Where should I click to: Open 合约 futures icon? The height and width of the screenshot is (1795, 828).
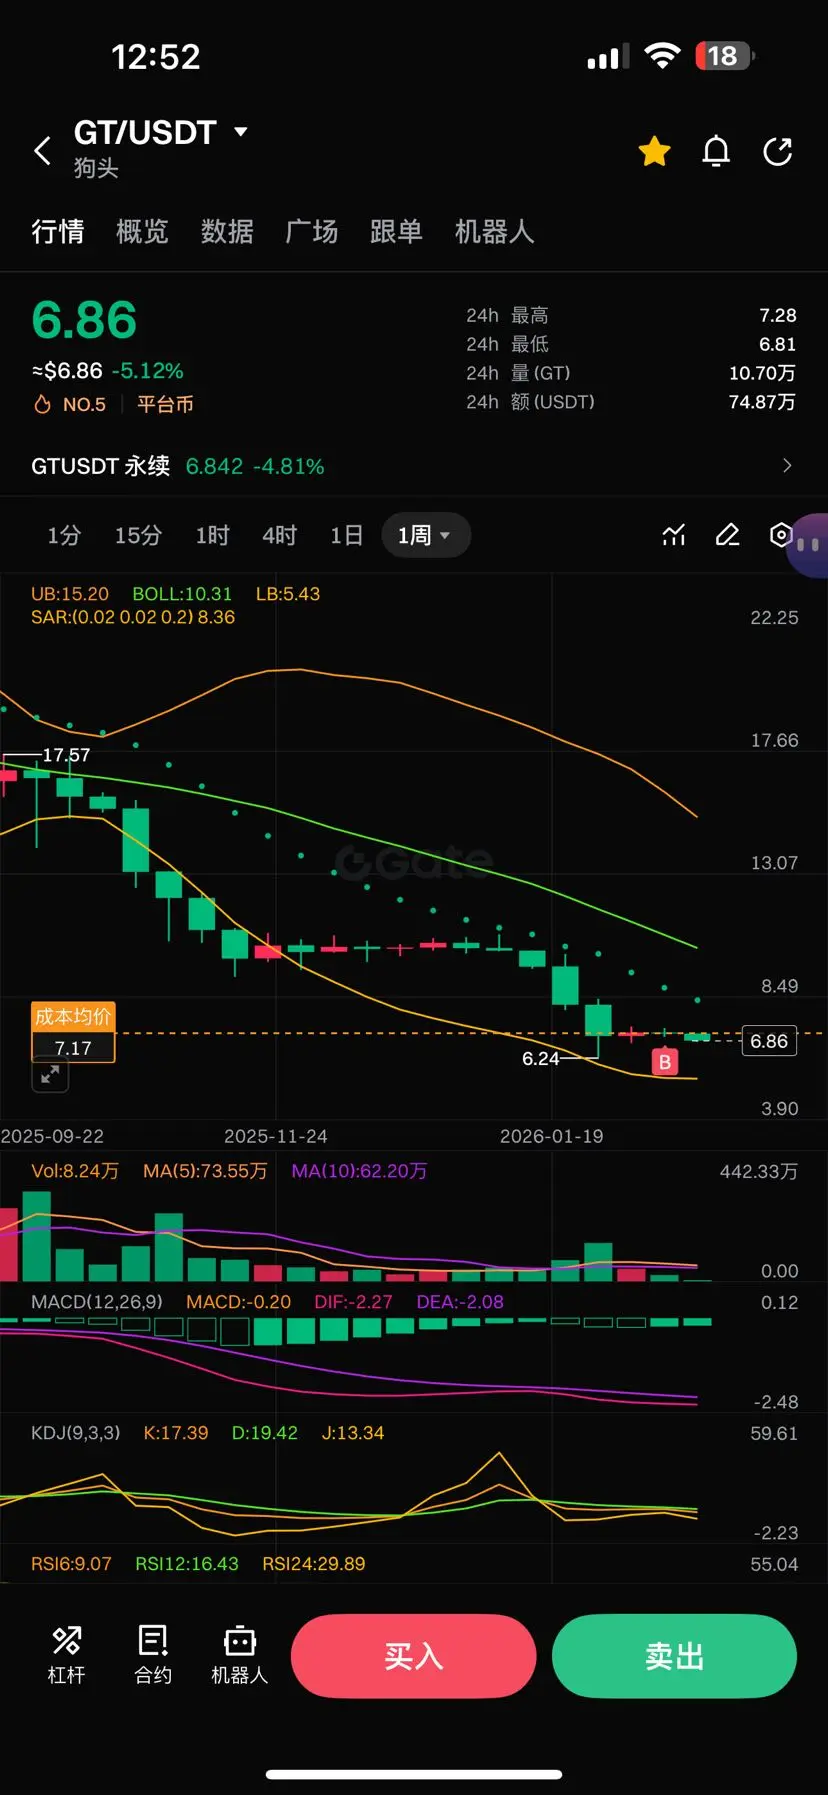click(153, 1655)
